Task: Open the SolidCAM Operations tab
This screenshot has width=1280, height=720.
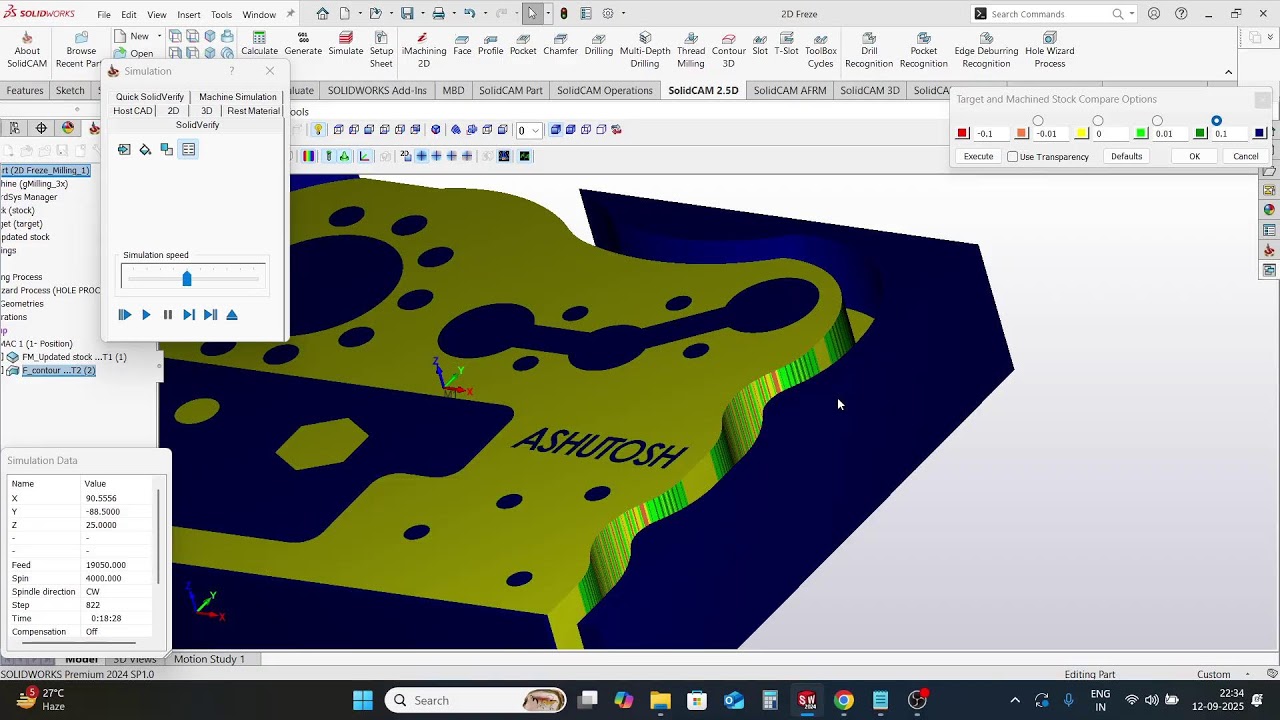Action: (604, 90)
